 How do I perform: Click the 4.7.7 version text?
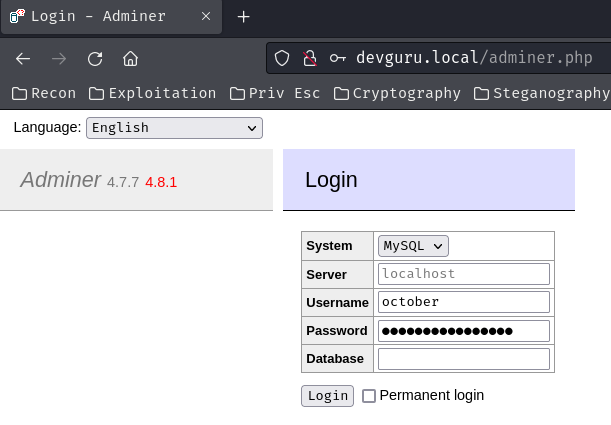click(x=123, y=182)
